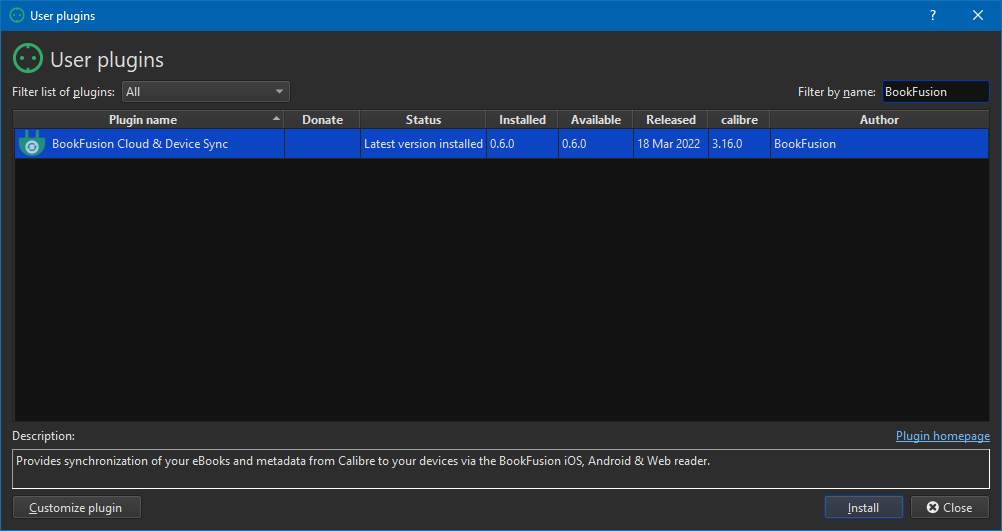Click the BookFusion plugin sync icon
1002x531 pixels.
31,144
